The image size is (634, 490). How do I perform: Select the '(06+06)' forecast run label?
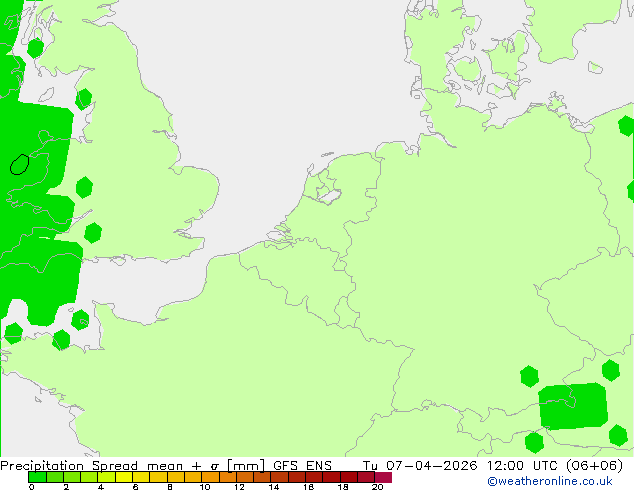(x=594, y=466)
